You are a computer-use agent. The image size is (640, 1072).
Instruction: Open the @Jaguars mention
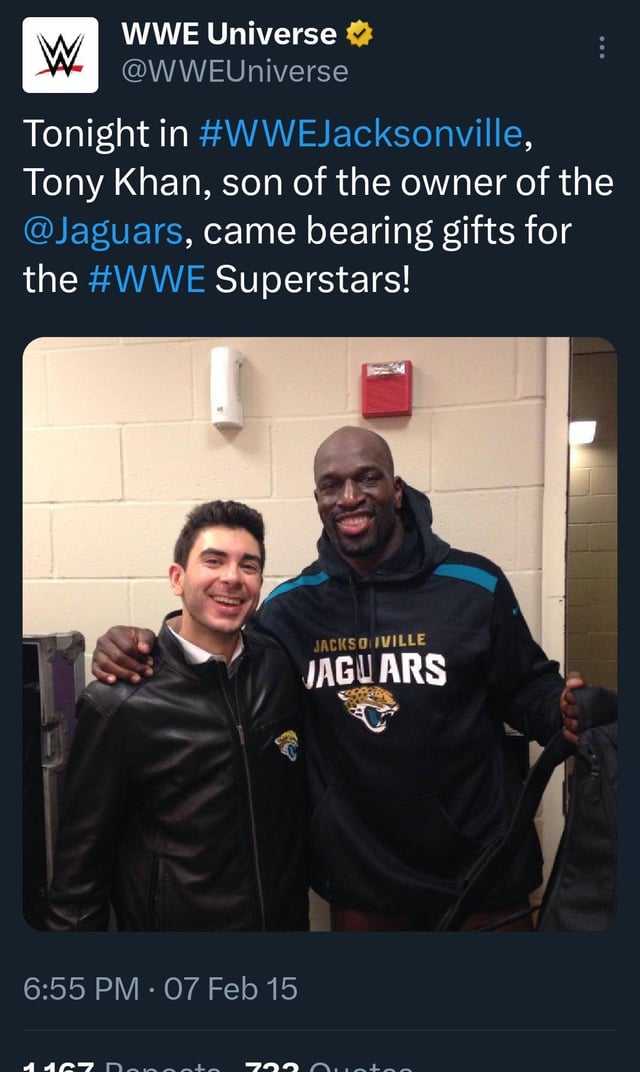(x=103, y=231)
